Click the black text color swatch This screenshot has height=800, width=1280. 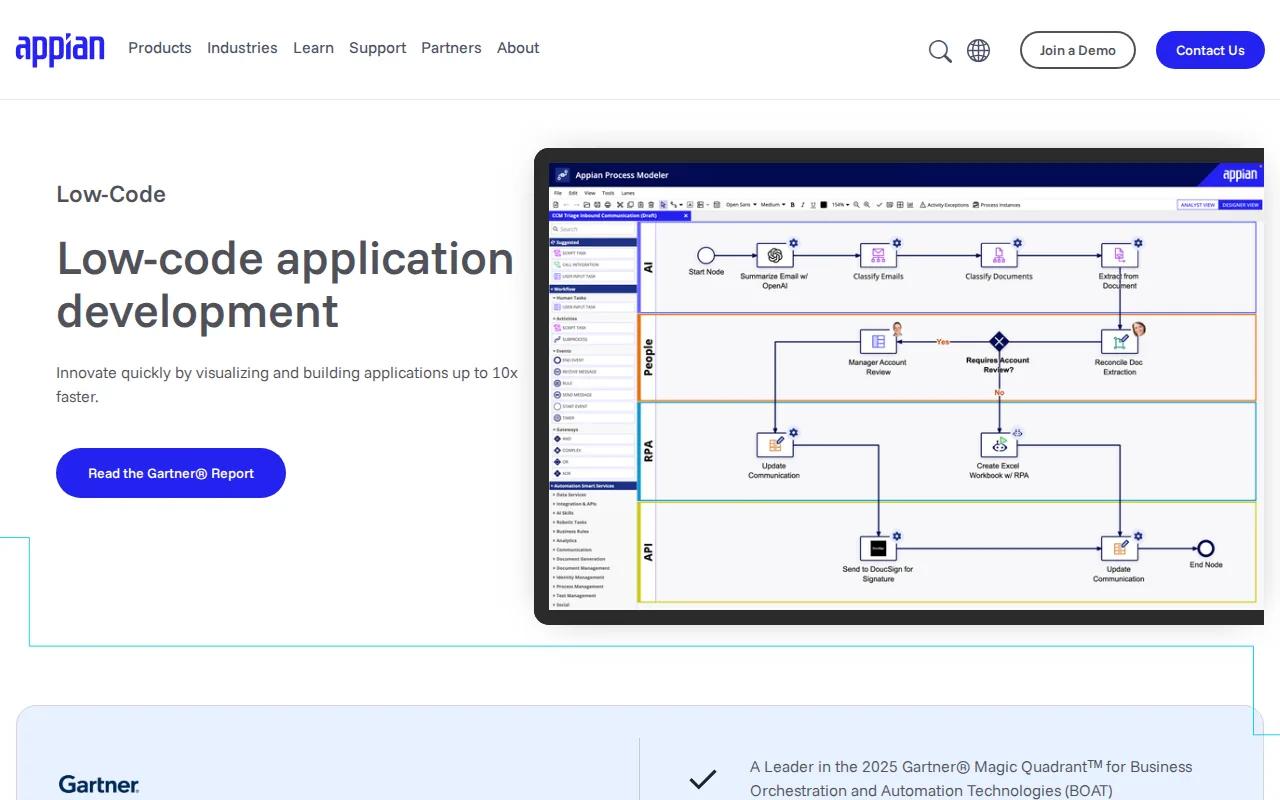pyautogui.click(x=824, y=205)
